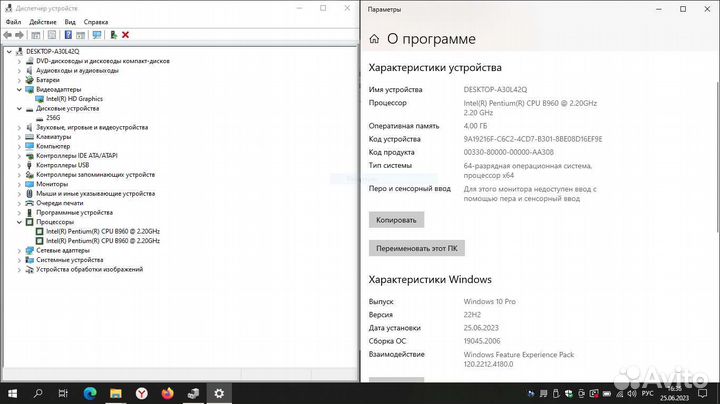Click the network tray icon
This screenshot has height=404, width=720.
click(620, 393)
